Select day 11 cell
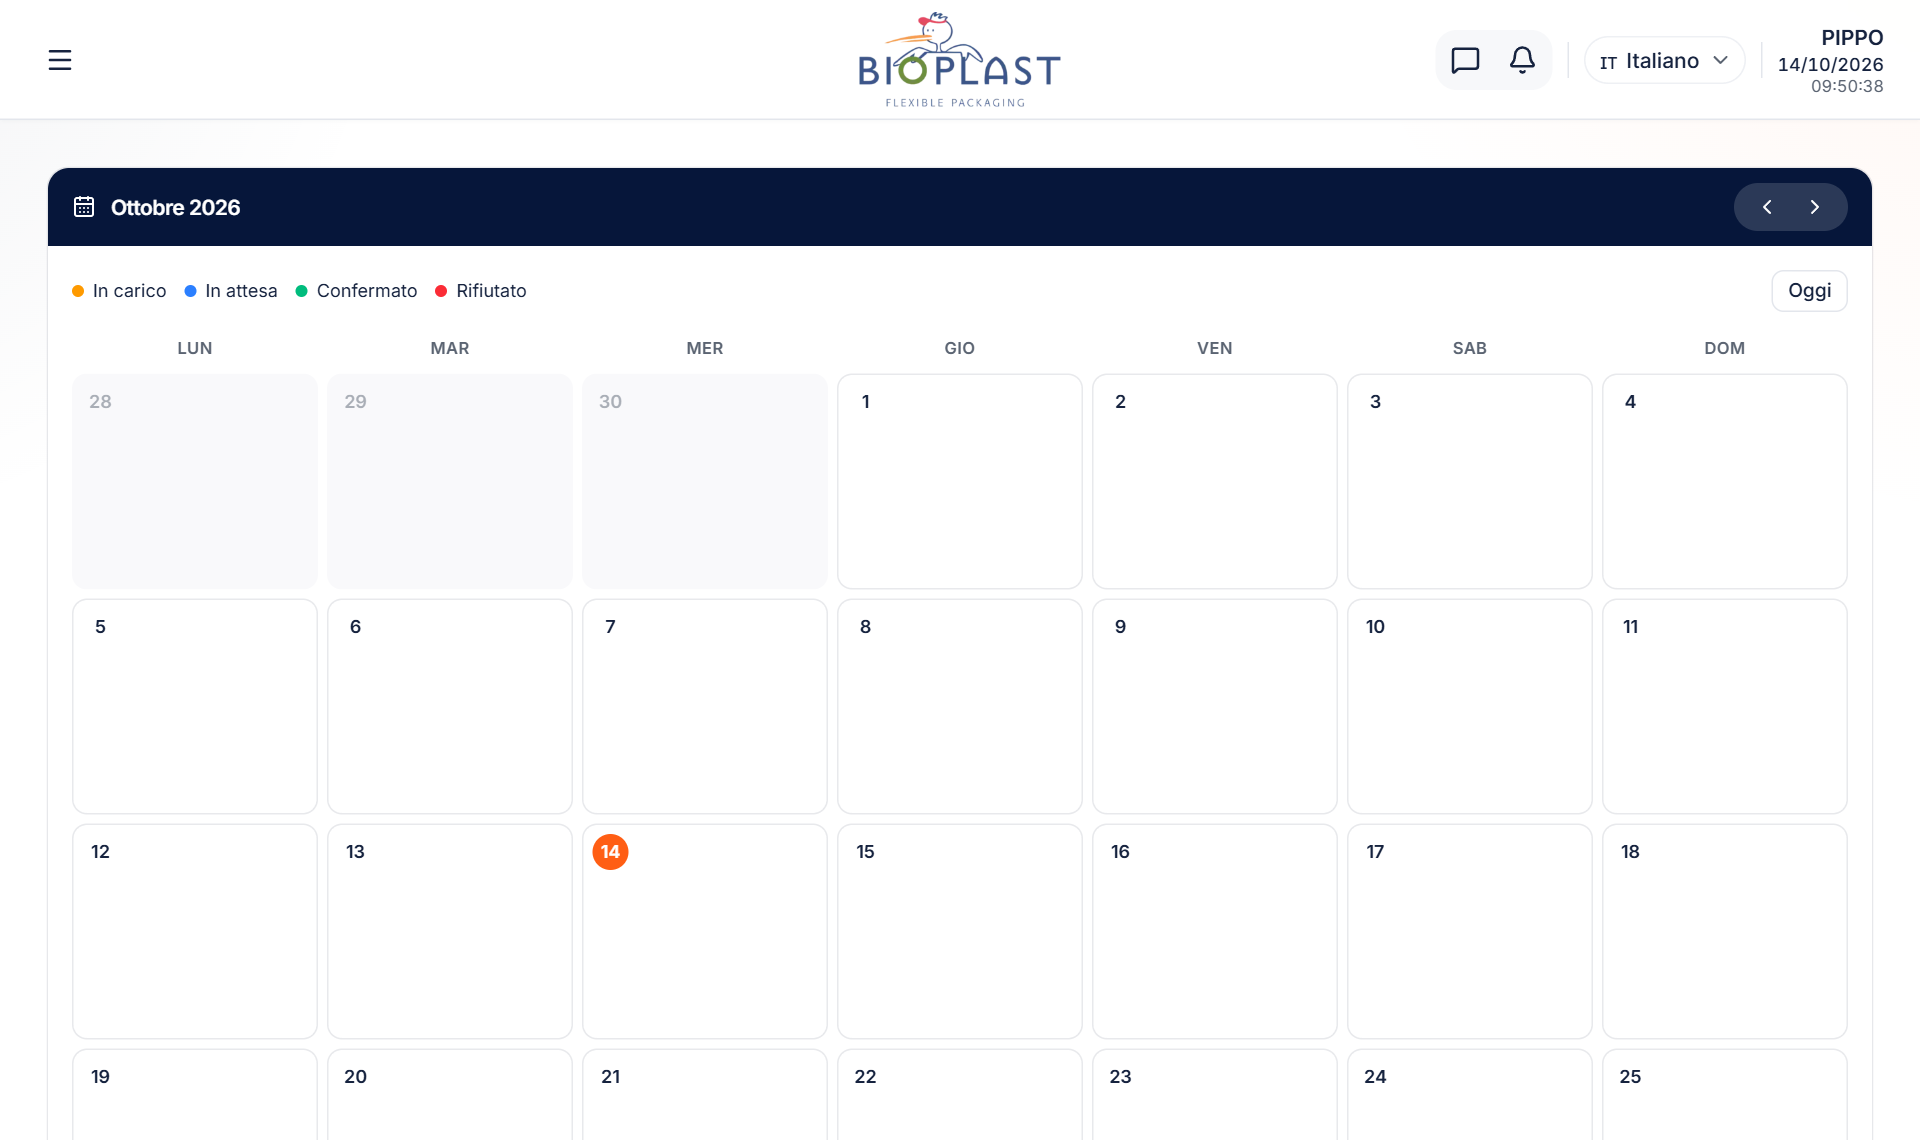 1725,706
